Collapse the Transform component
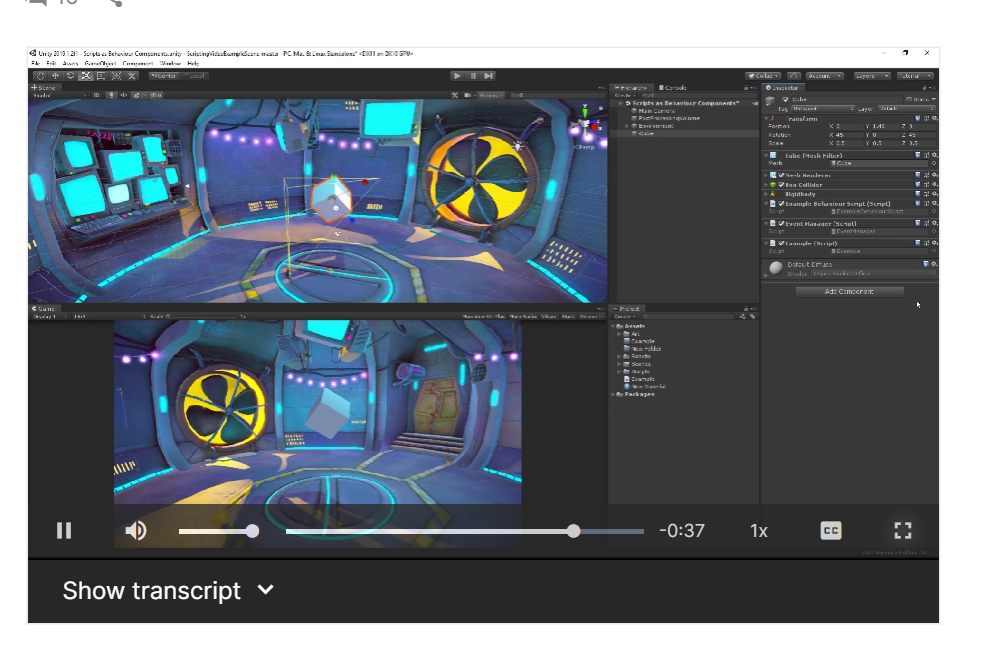Image resolution: width=999 pixels, height=667 pixels. [766, 118]
